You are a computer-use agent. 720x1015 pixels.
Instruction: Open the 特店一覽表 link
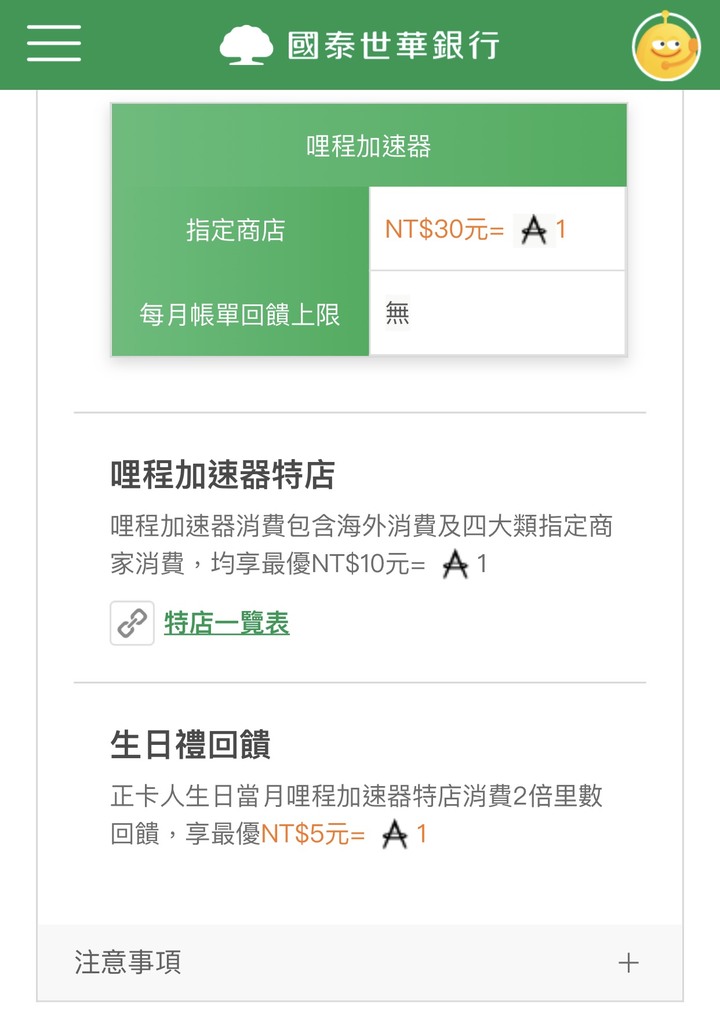[227, 623]
